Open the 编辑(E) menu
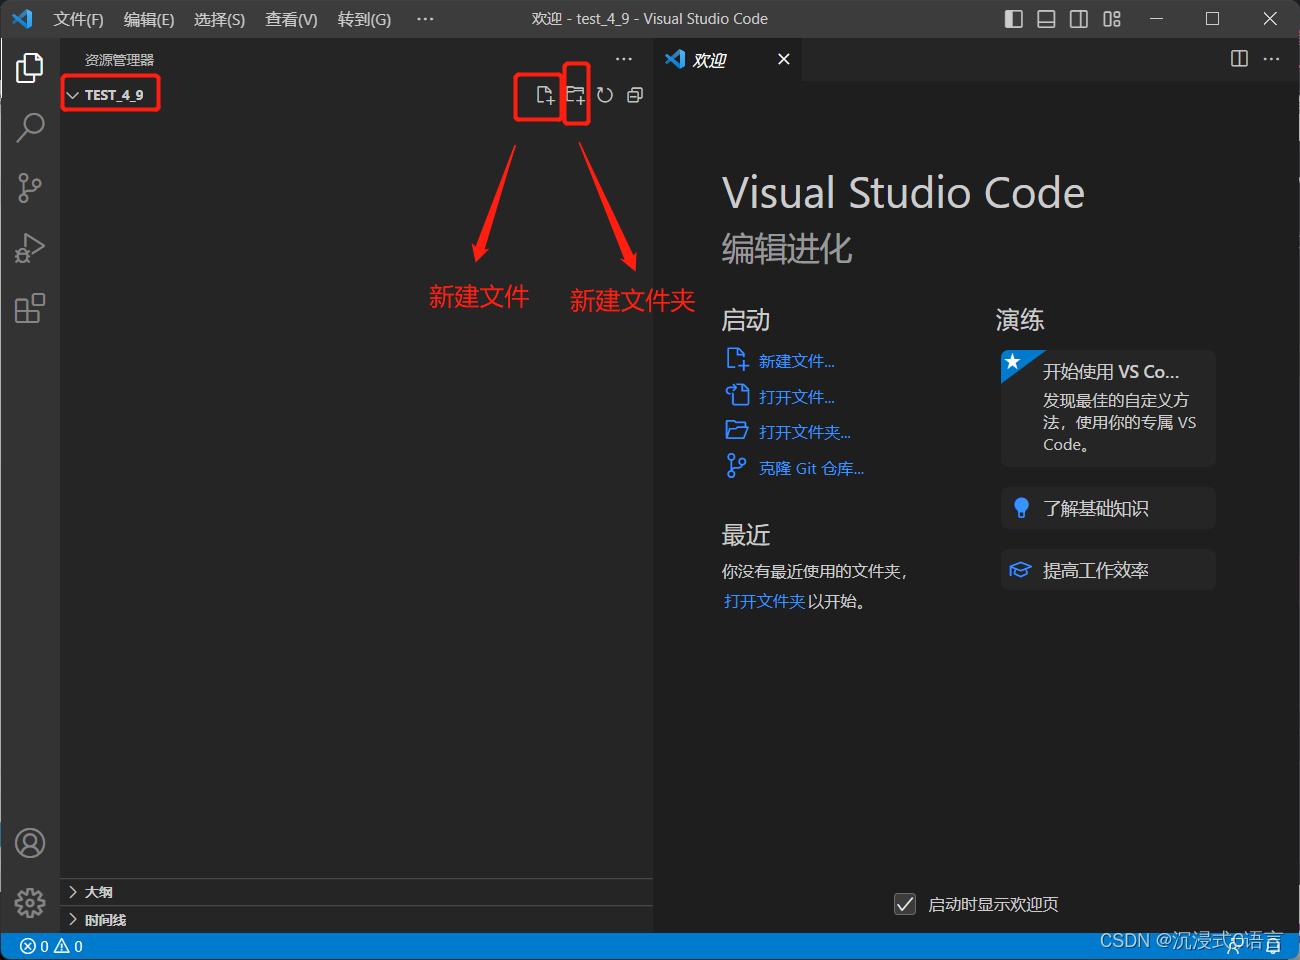Viewport: 1300px width, 960px height. (149, 19)
